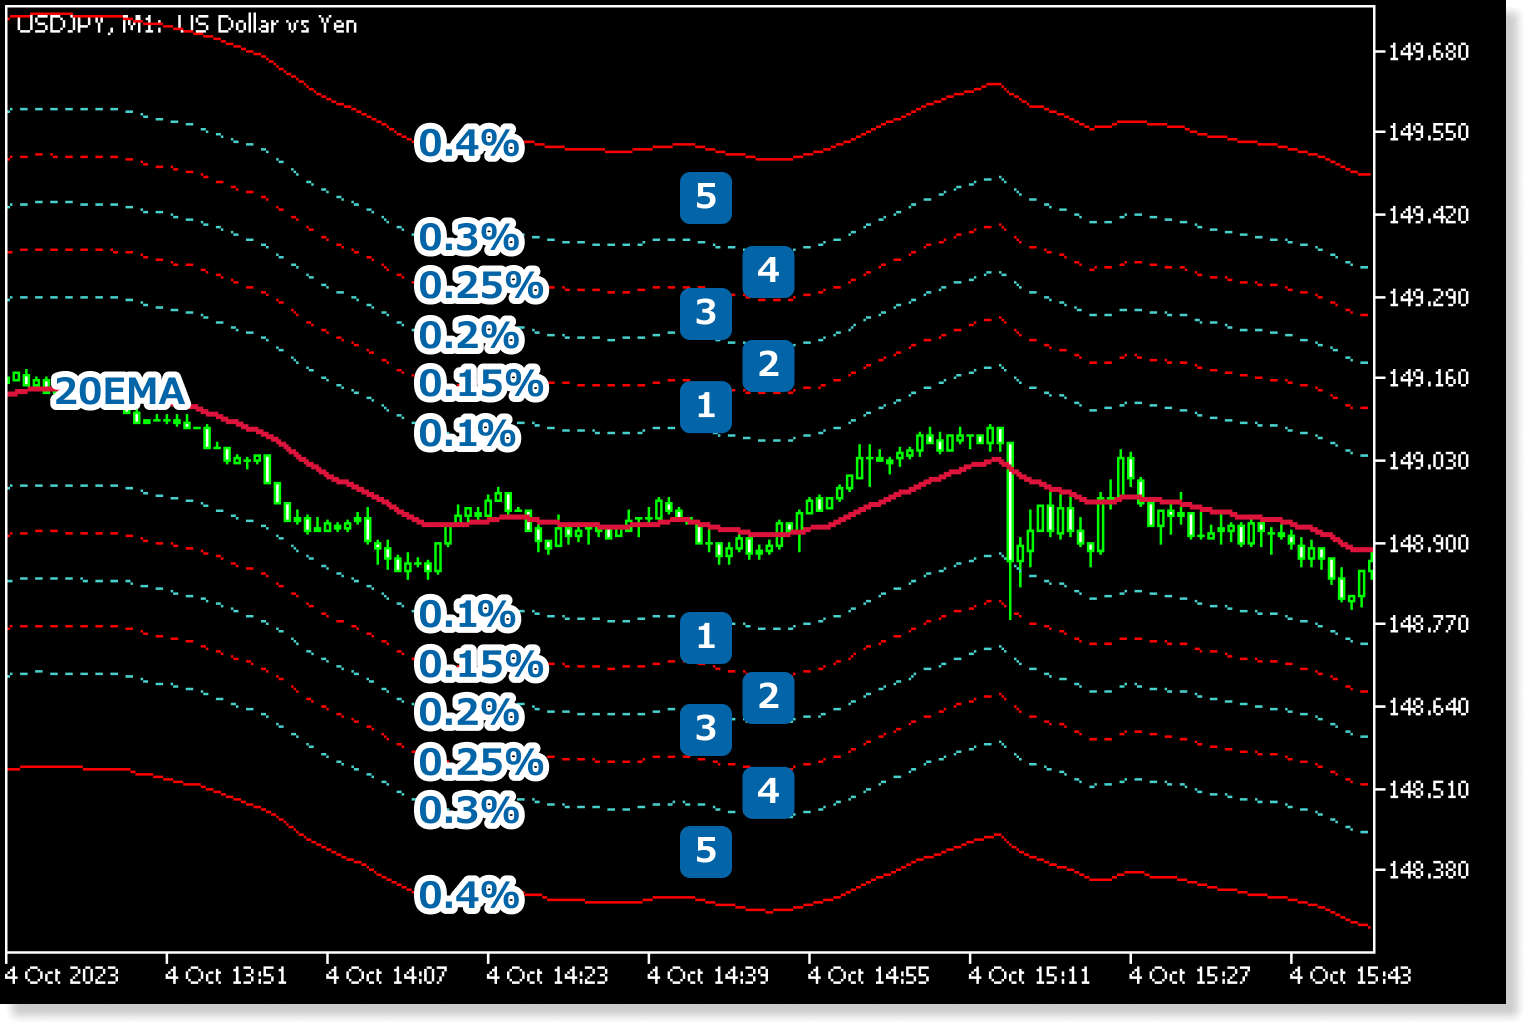Click the 149.160 price scale value

[x=1428, y=378]
